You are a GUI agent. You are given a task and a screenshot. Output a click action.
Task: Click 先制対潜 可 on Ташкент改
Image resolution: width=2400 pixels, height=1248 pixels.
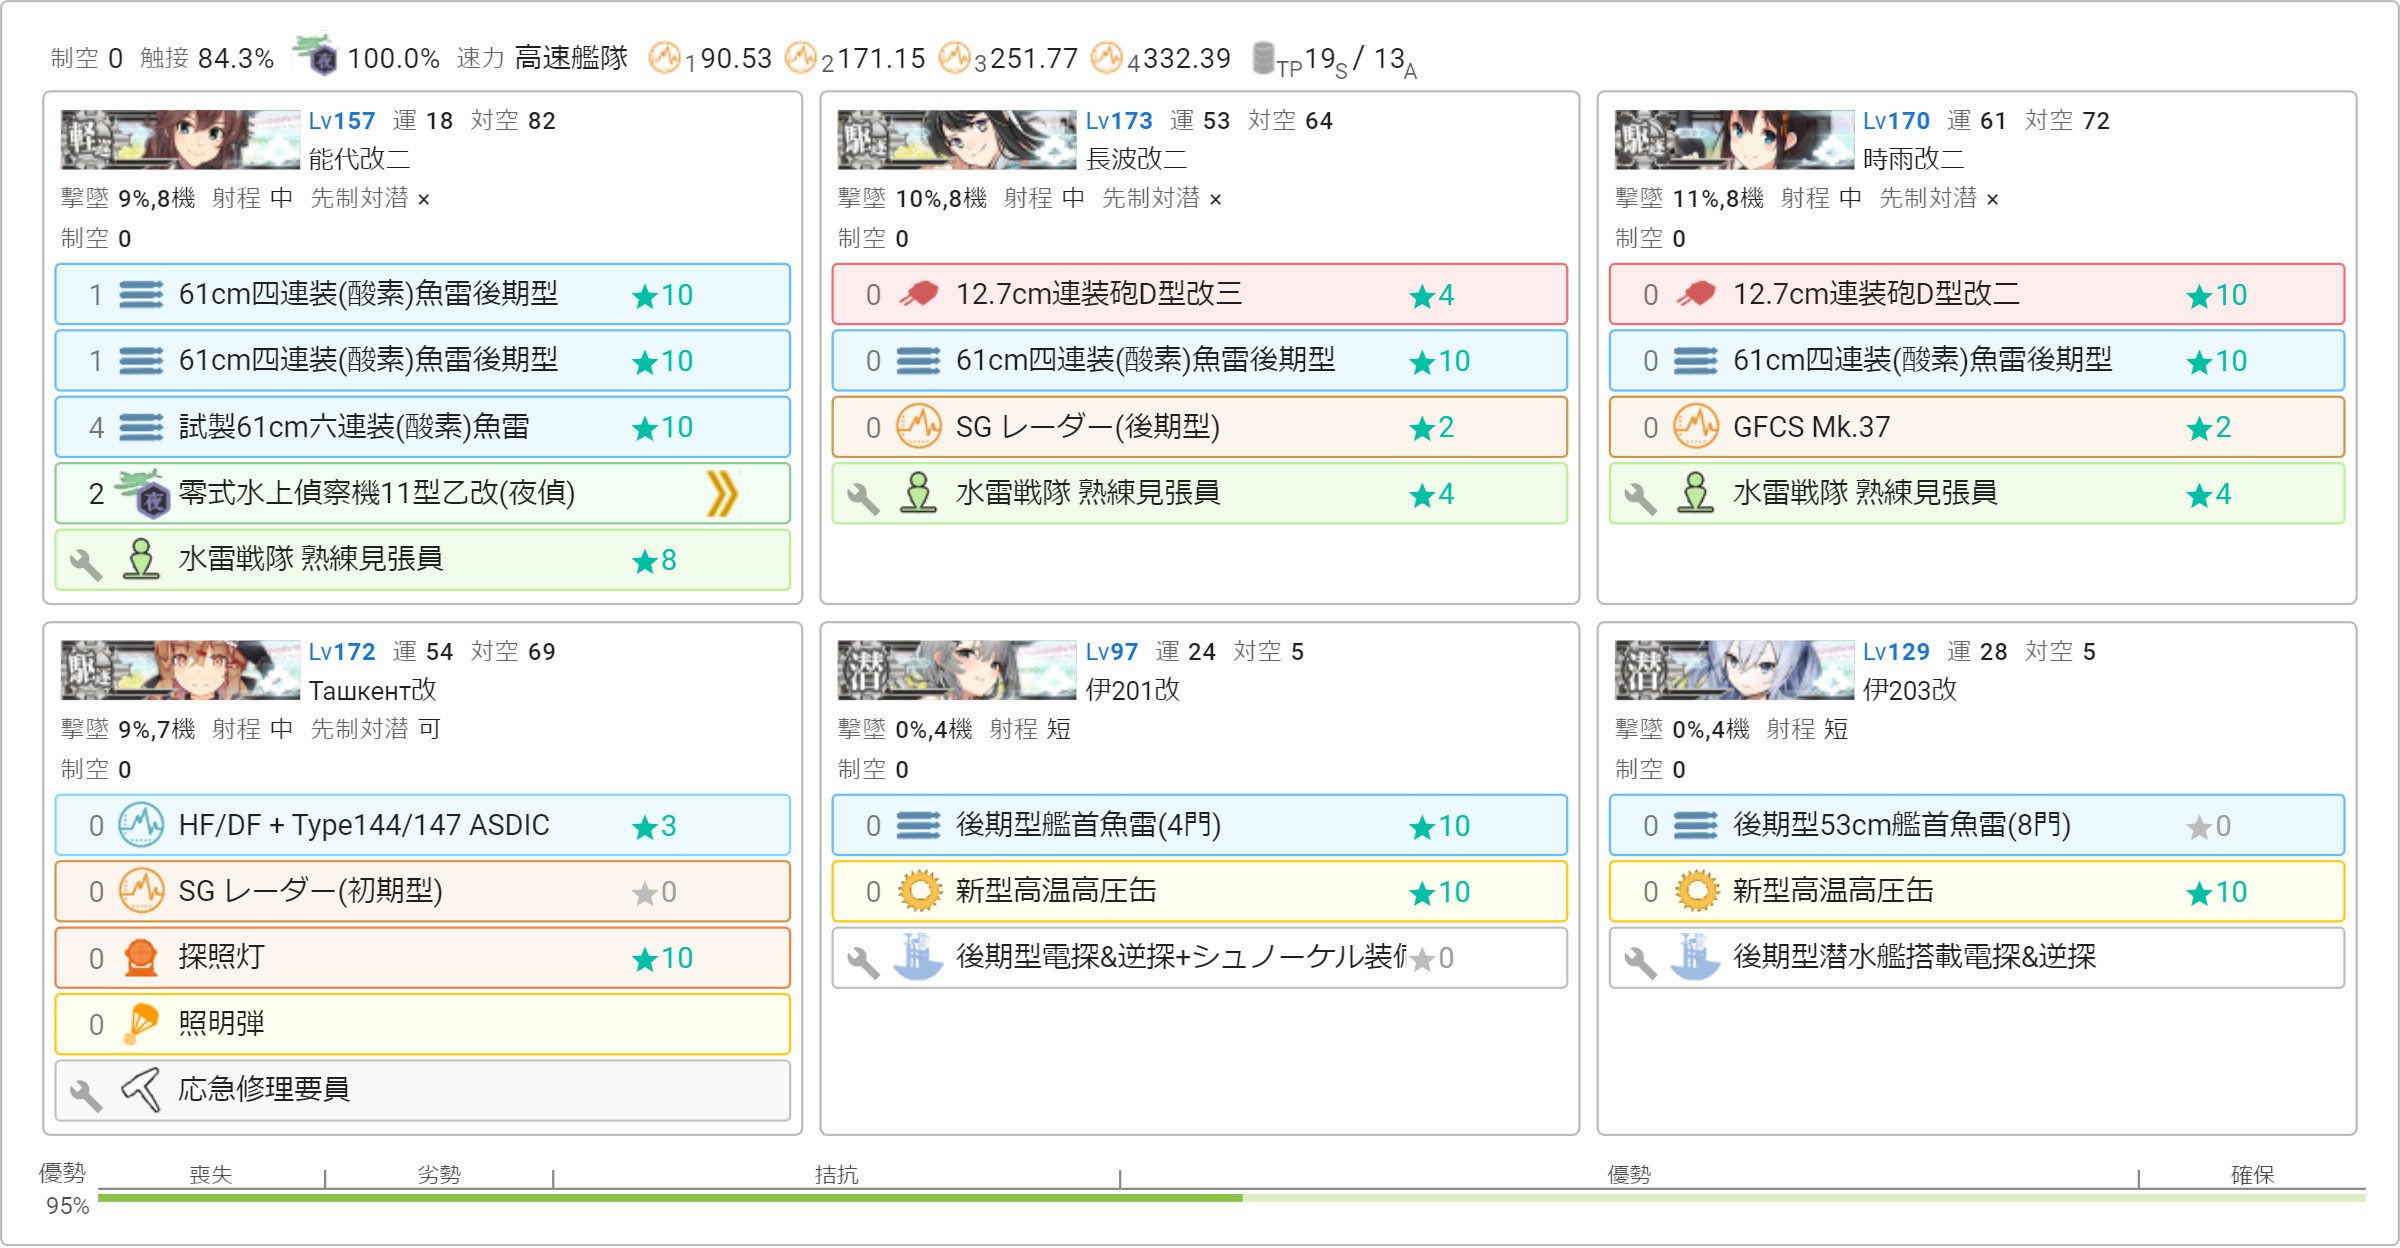(x=375, y=729)
